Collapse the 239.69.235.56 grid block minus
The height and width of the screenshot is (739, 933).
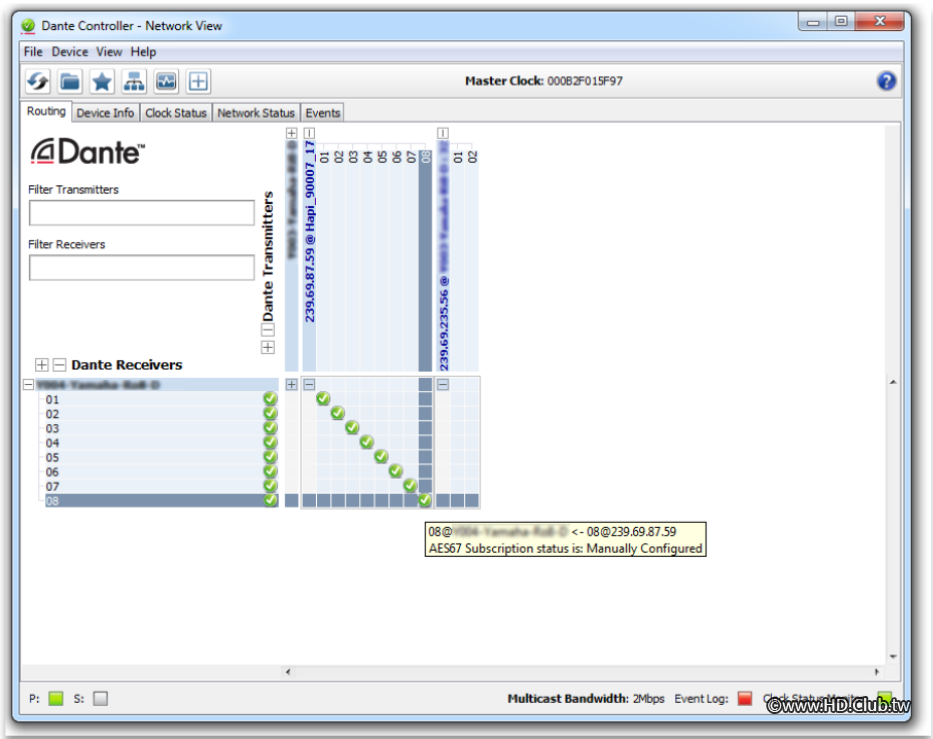[443, 384]
